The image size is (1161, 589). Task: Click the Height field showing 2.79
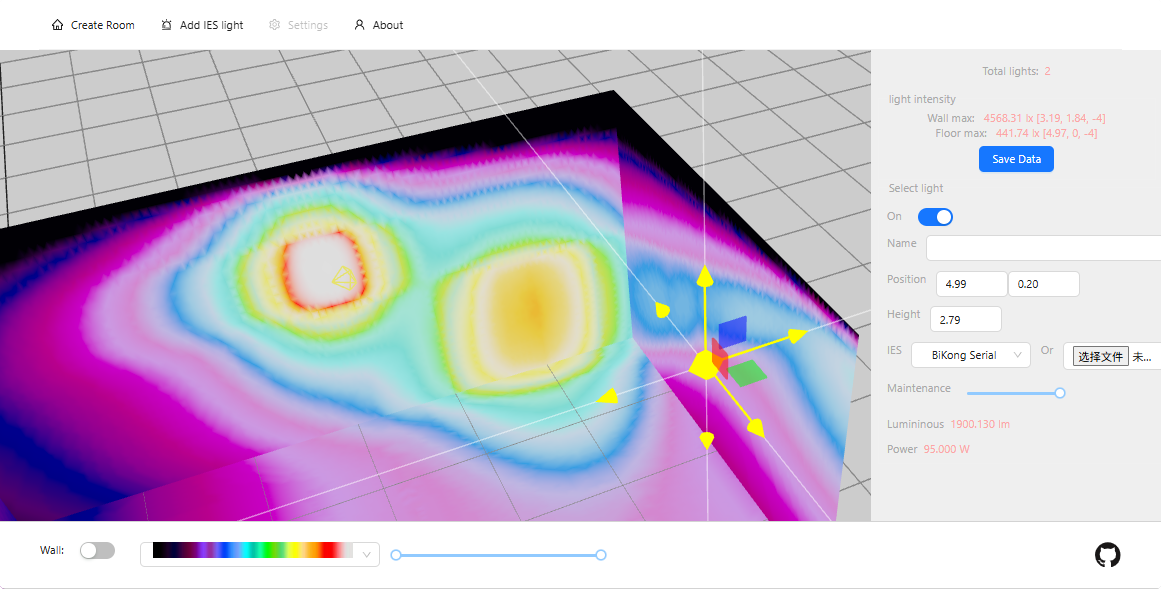coord(966,319)
